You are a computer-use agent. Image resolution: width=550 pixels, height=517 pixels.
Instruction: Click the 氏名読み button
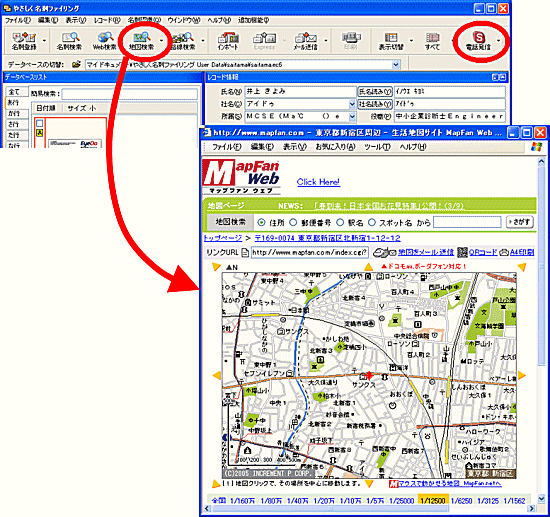[375, 92]
